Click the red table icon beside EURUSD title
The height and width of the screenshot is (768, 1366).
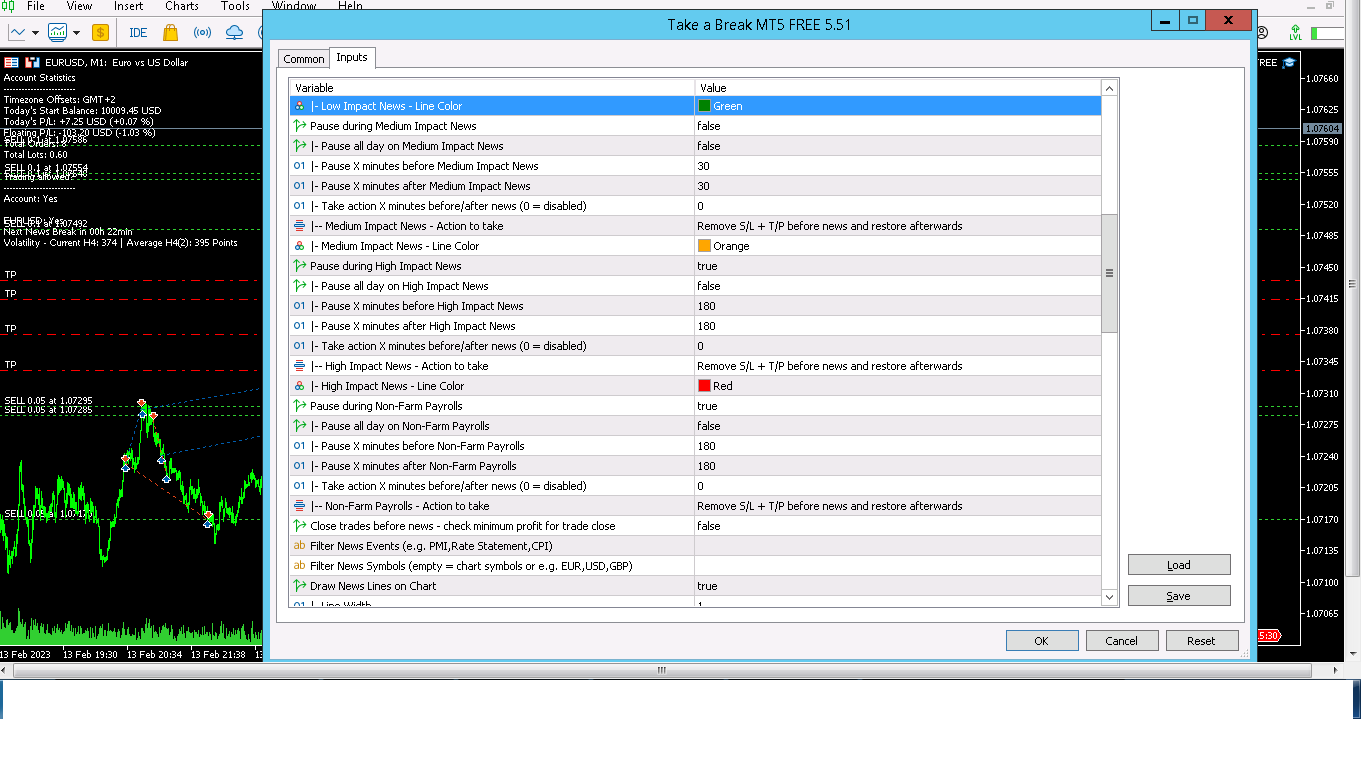pos(11,62)
